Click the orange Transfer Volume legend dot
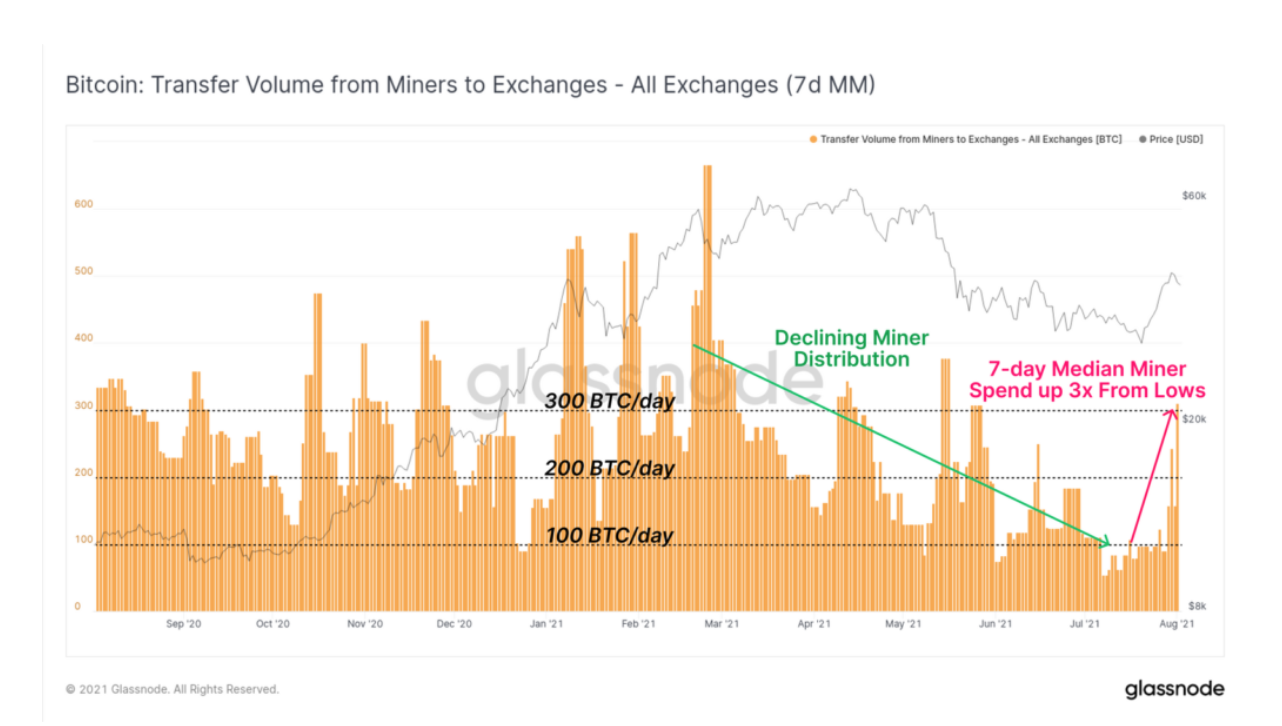 tap(813, 140)
